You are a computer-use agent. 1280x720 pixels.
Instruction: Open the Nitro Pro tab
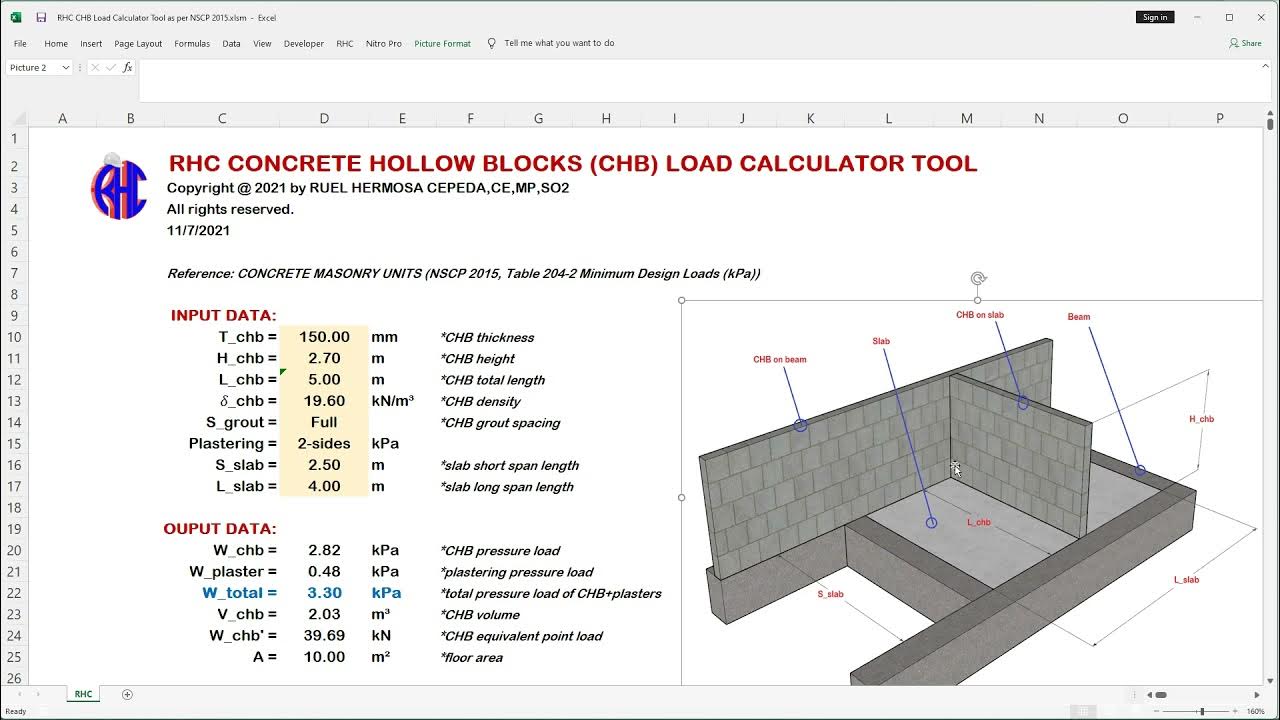point(384,43)
